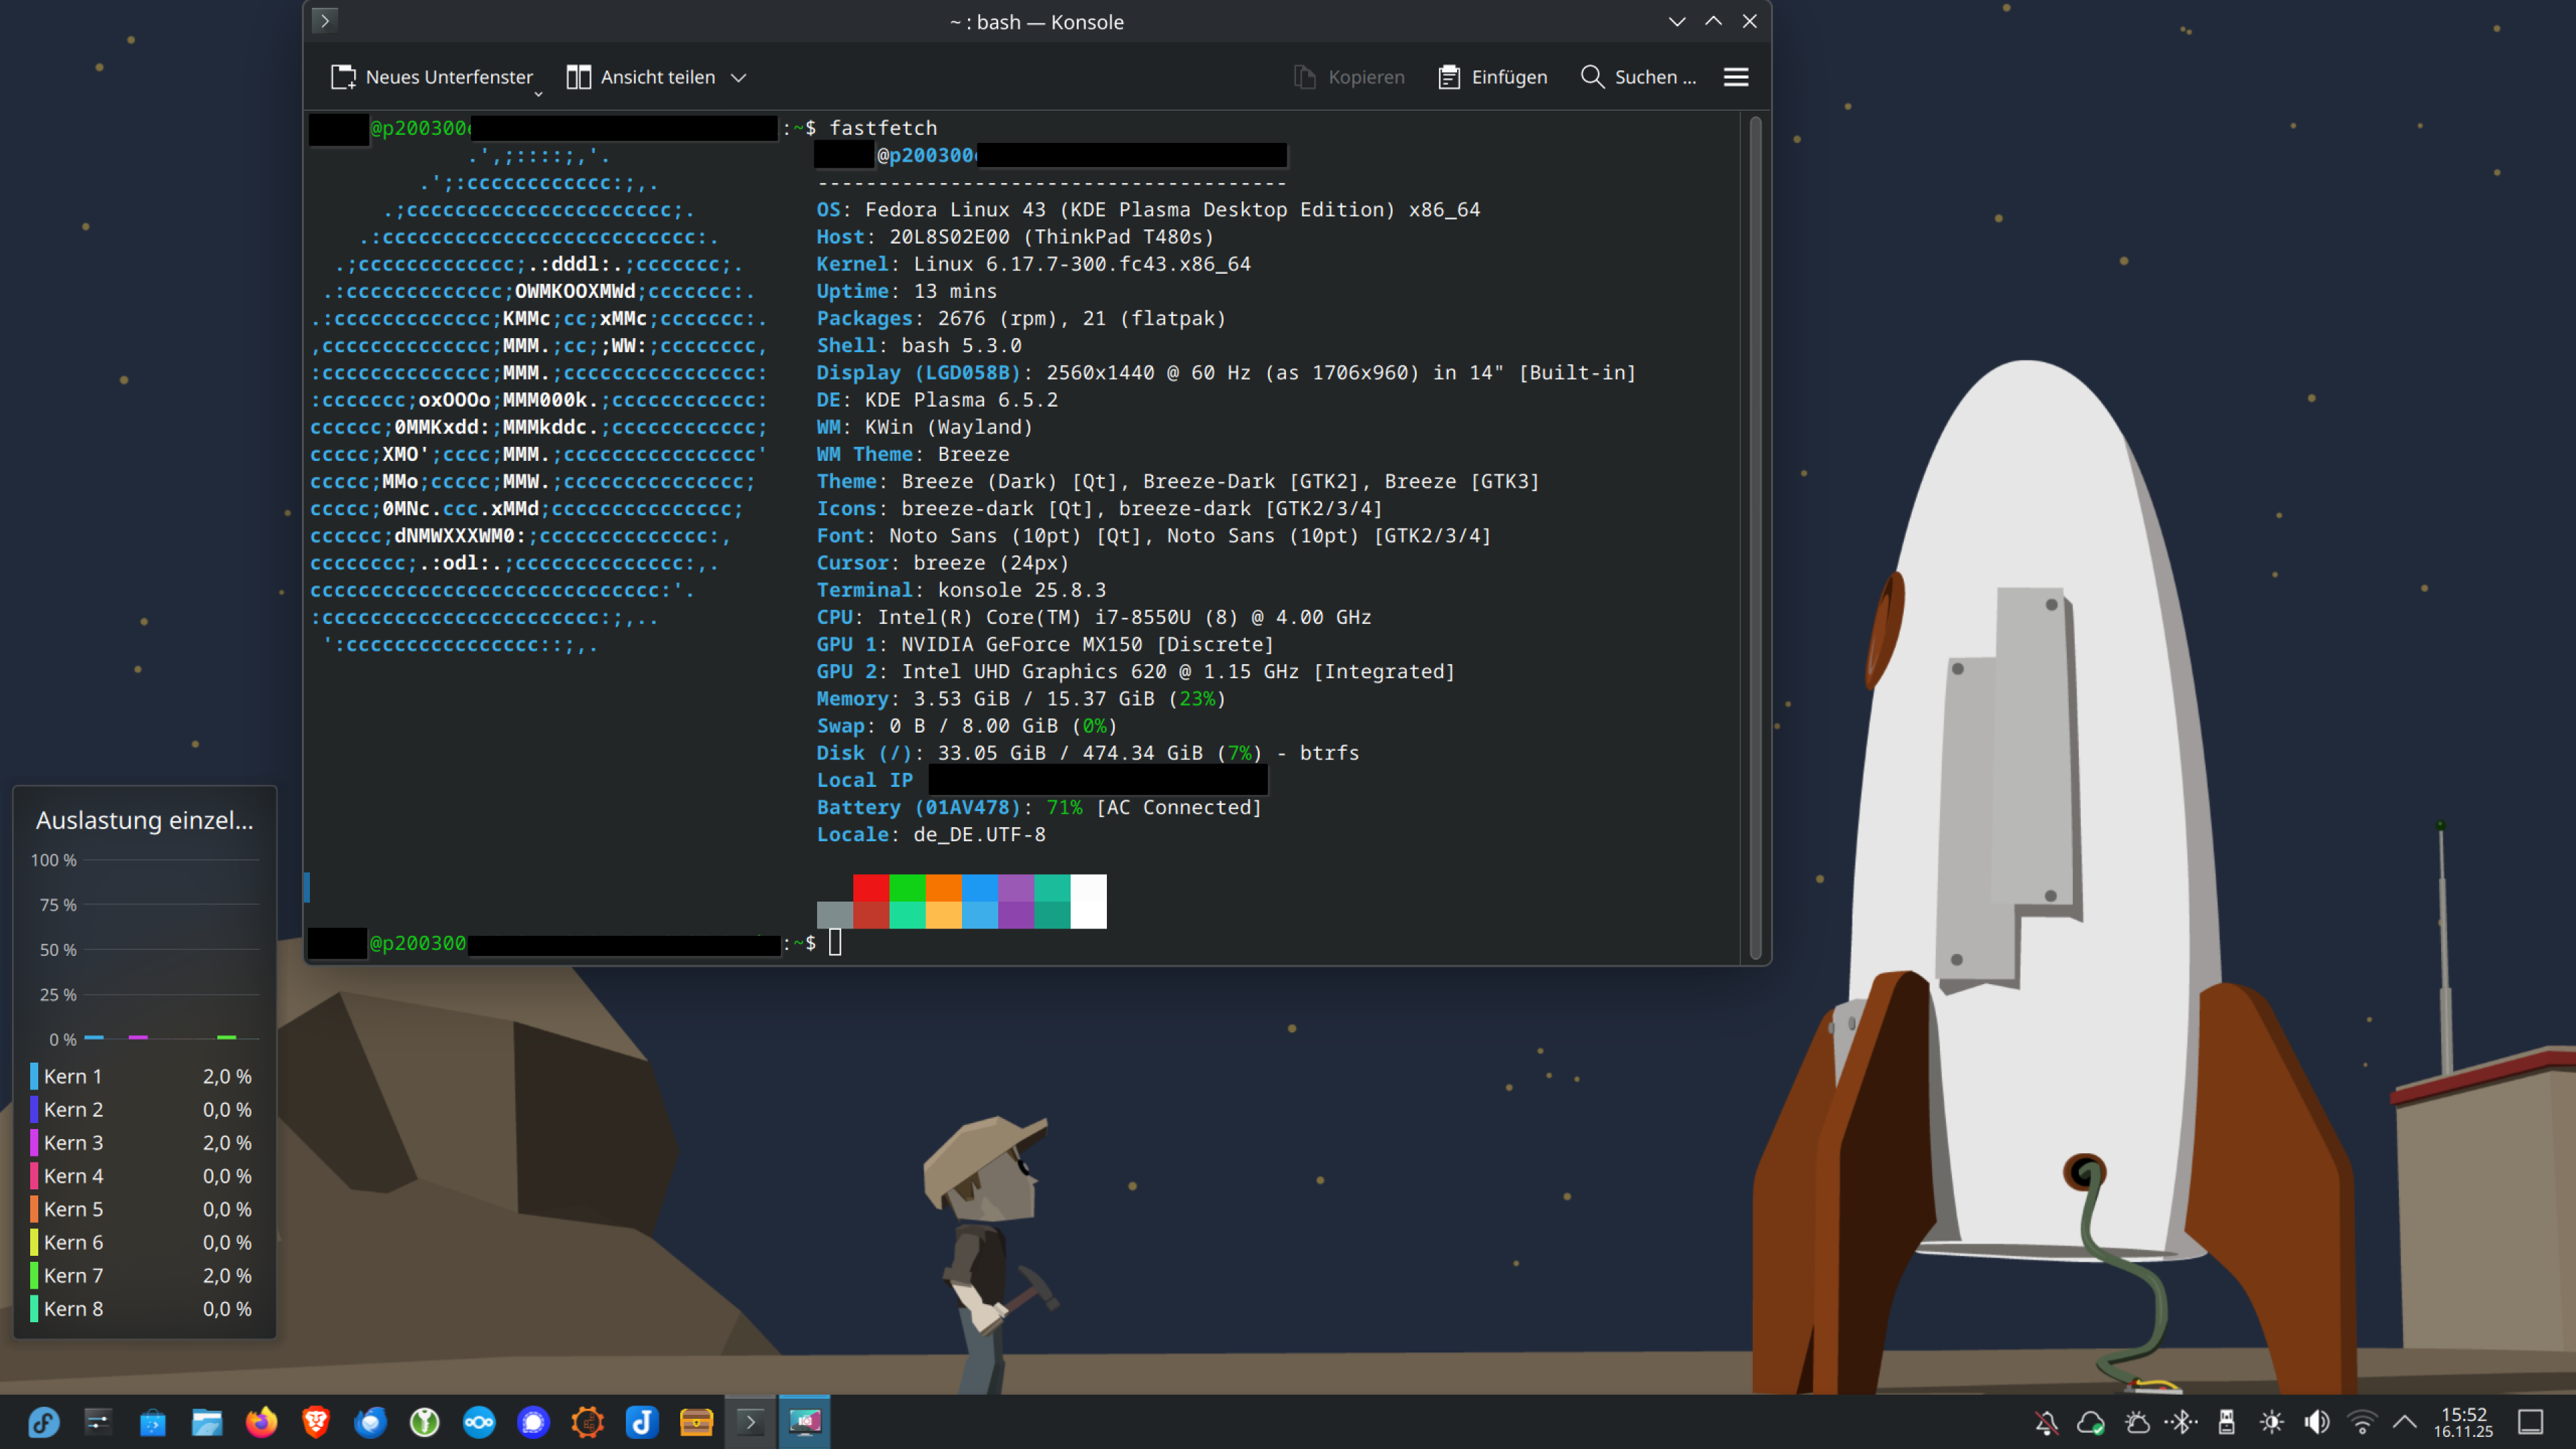
Task: Open Thunderbird mail from the taskbar
Action: point(370,1421)
